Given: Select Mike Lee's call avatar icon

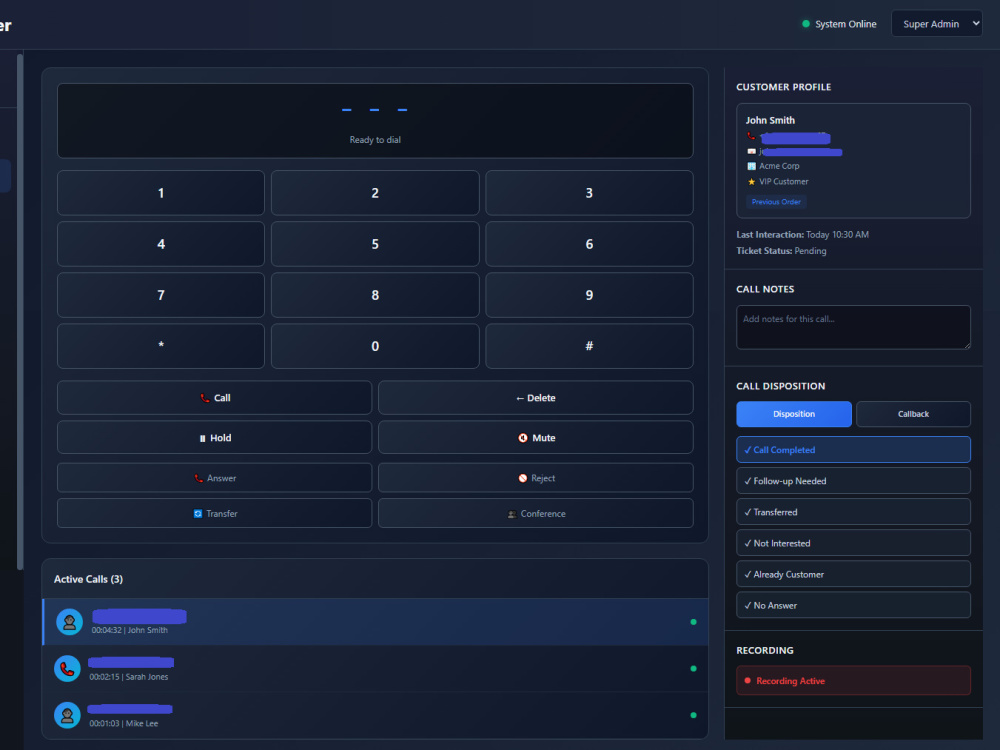Looking at the screenshot, I should tap(67, 716).
